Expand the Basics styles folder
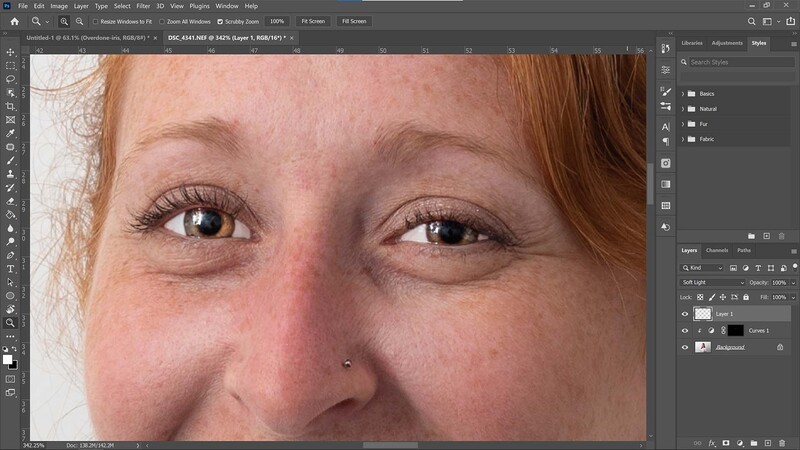800x450 pixels. point(683,94)
